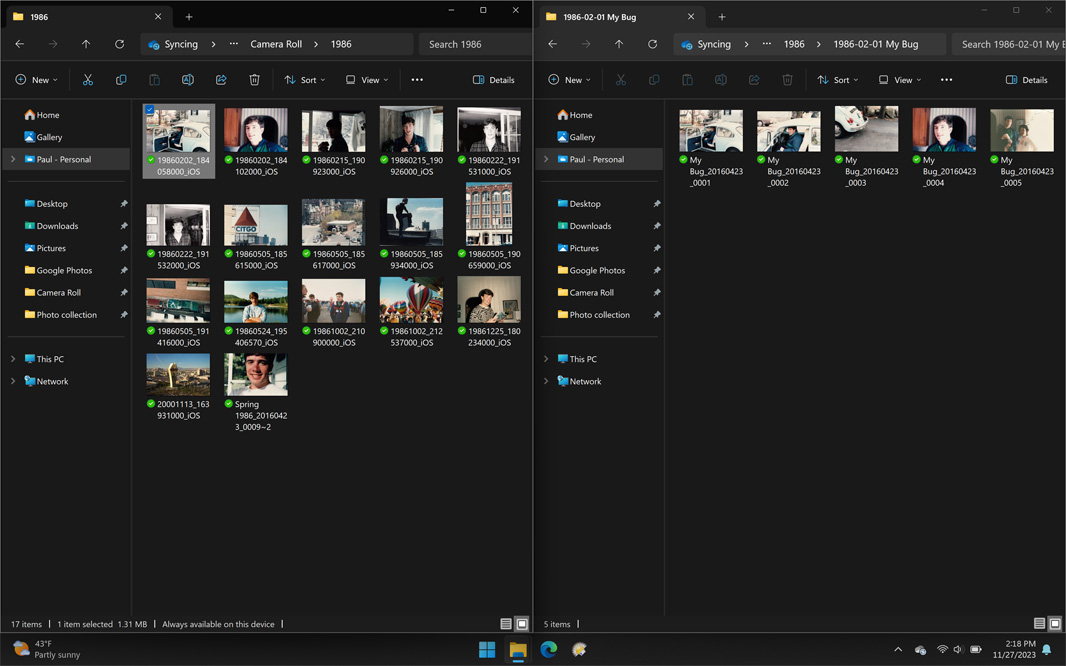
Task: Launch Microsoft Edge from the taskbar
Action: point(548,650)
